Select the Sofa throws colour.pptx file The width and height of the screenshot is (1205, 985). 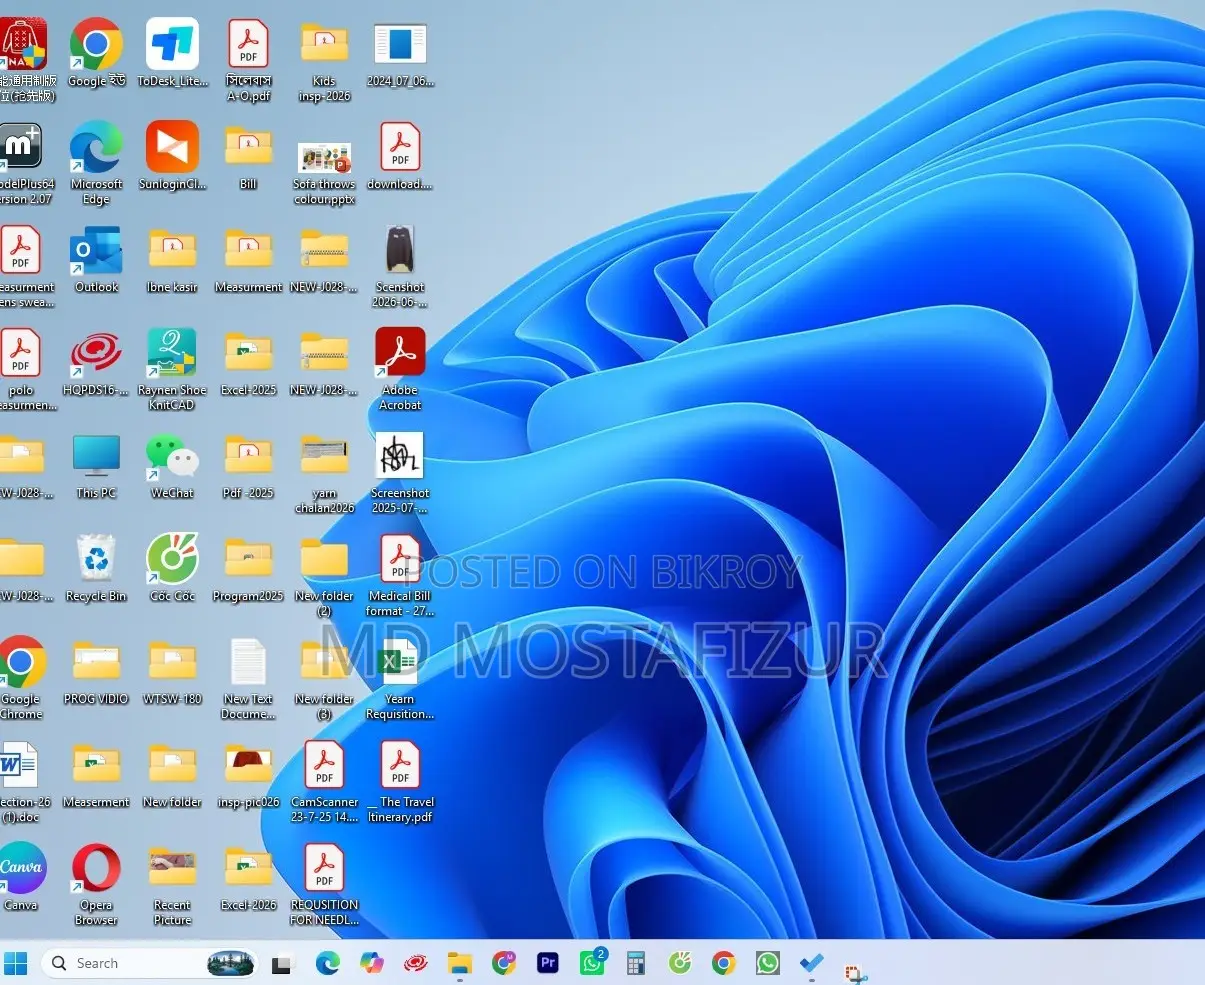pyautogui.click(x=324, y=173)
